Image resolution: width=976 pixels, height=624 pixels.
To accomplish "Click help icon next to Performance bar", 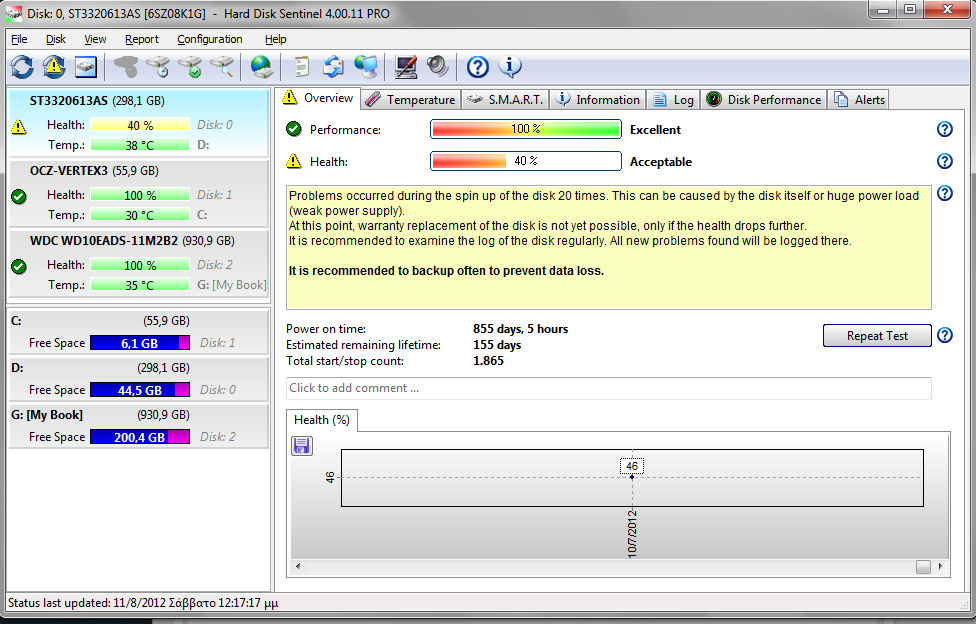I will pyautogui.click(x=945, y=130).
